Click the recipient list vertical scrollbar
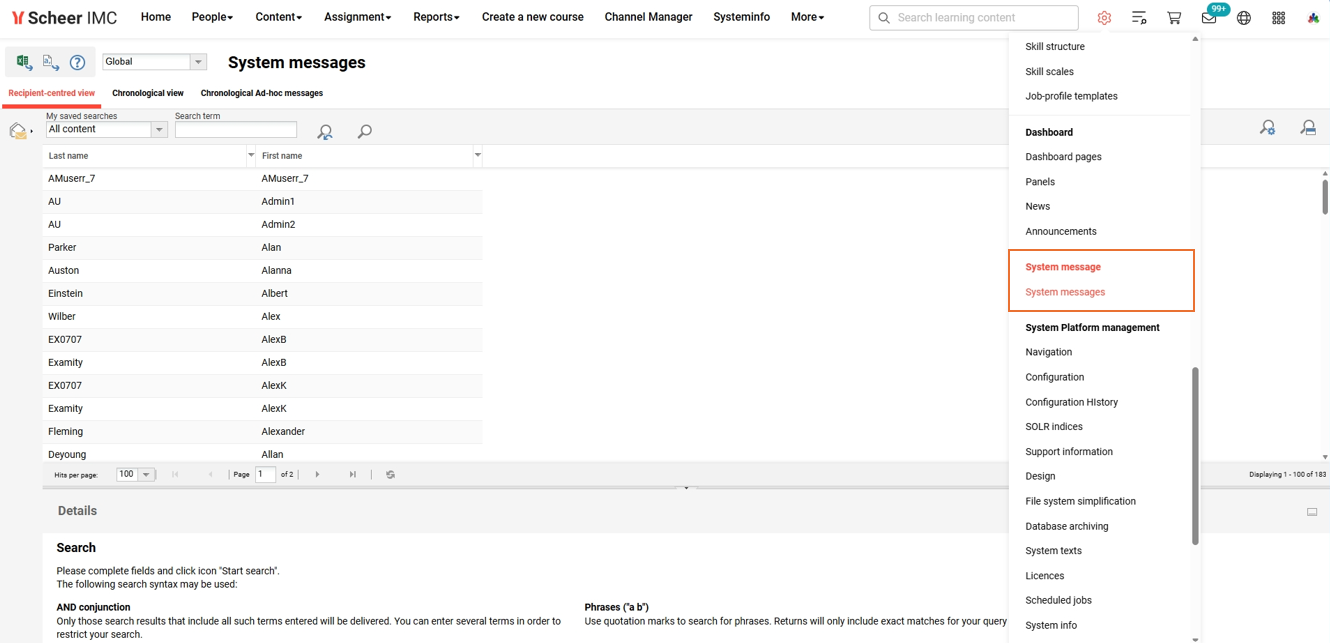Viewport: 1330px width, 643px height. click(x=1325, y=196)
